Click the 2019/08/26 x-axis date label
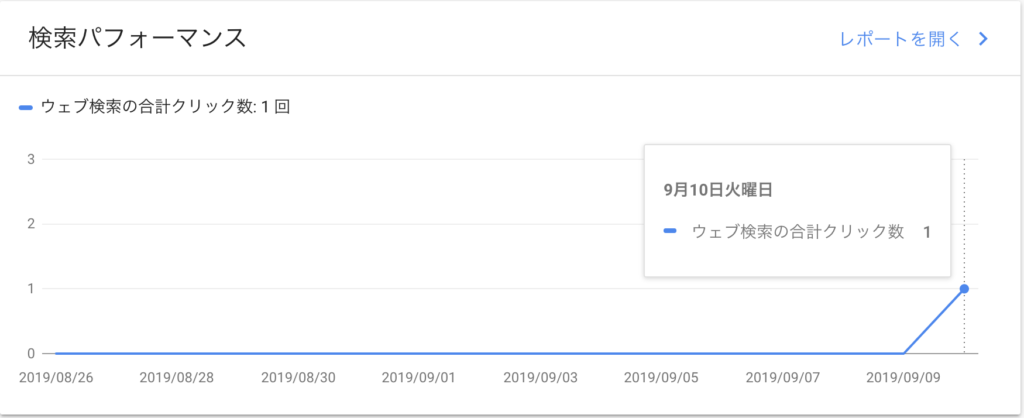The image size is (1024, 418). (56, 378)
